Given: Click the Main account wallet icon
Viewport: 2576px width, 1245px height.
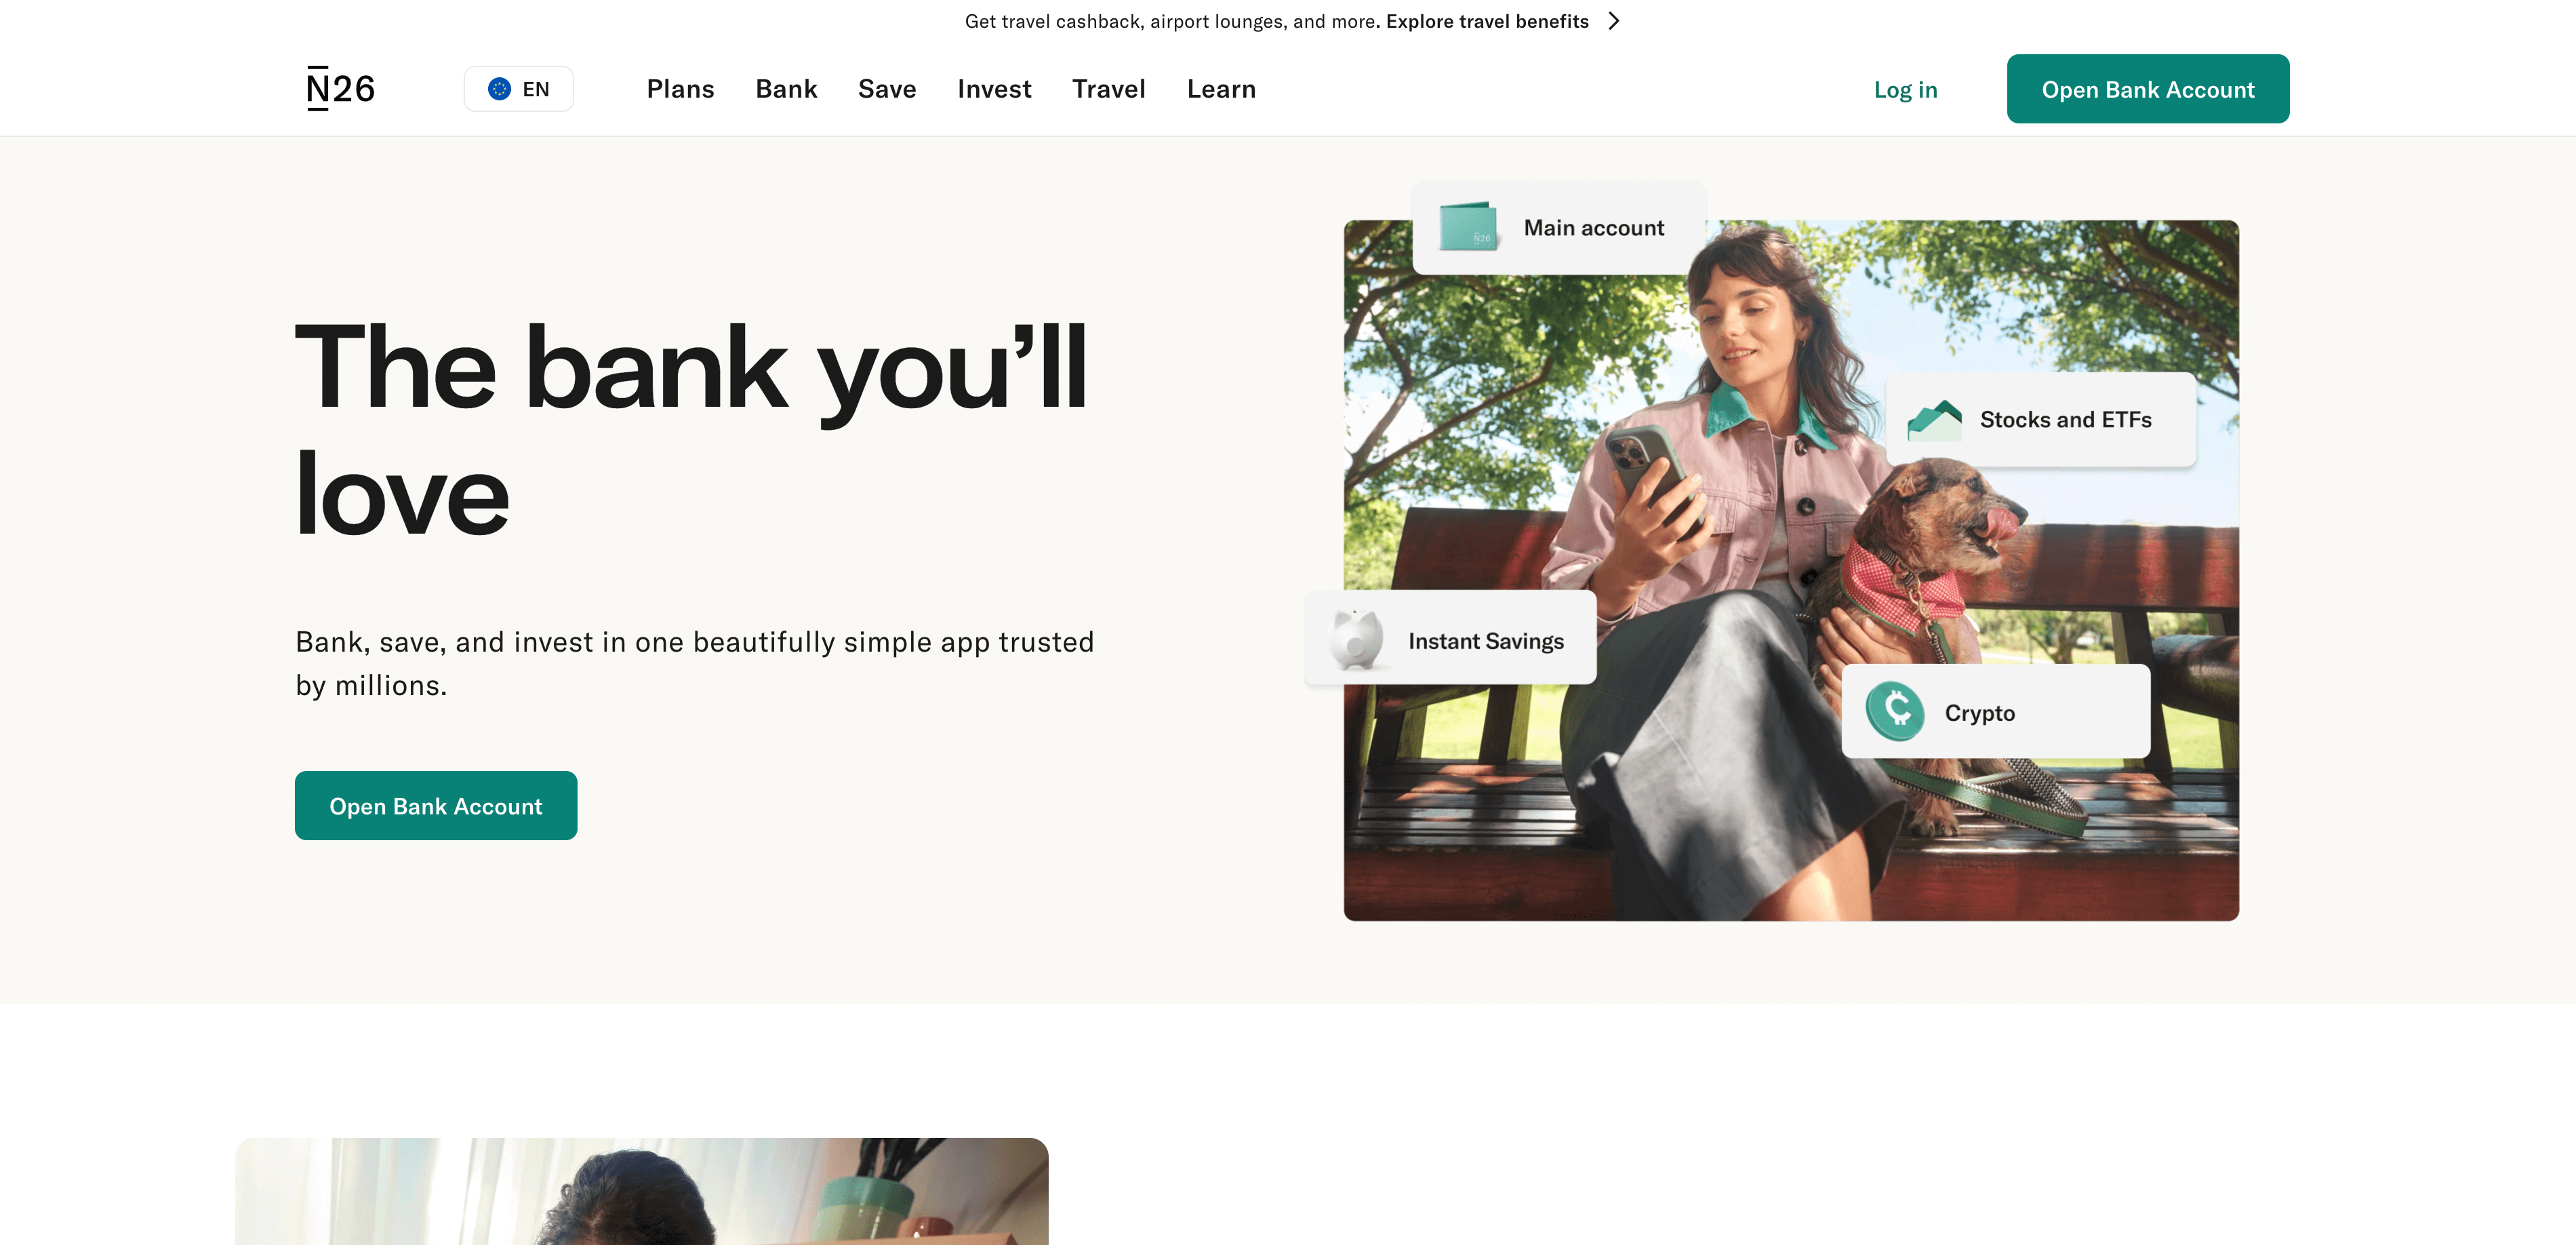Looking at the screenshot, I should click(x=1467, y=226).
